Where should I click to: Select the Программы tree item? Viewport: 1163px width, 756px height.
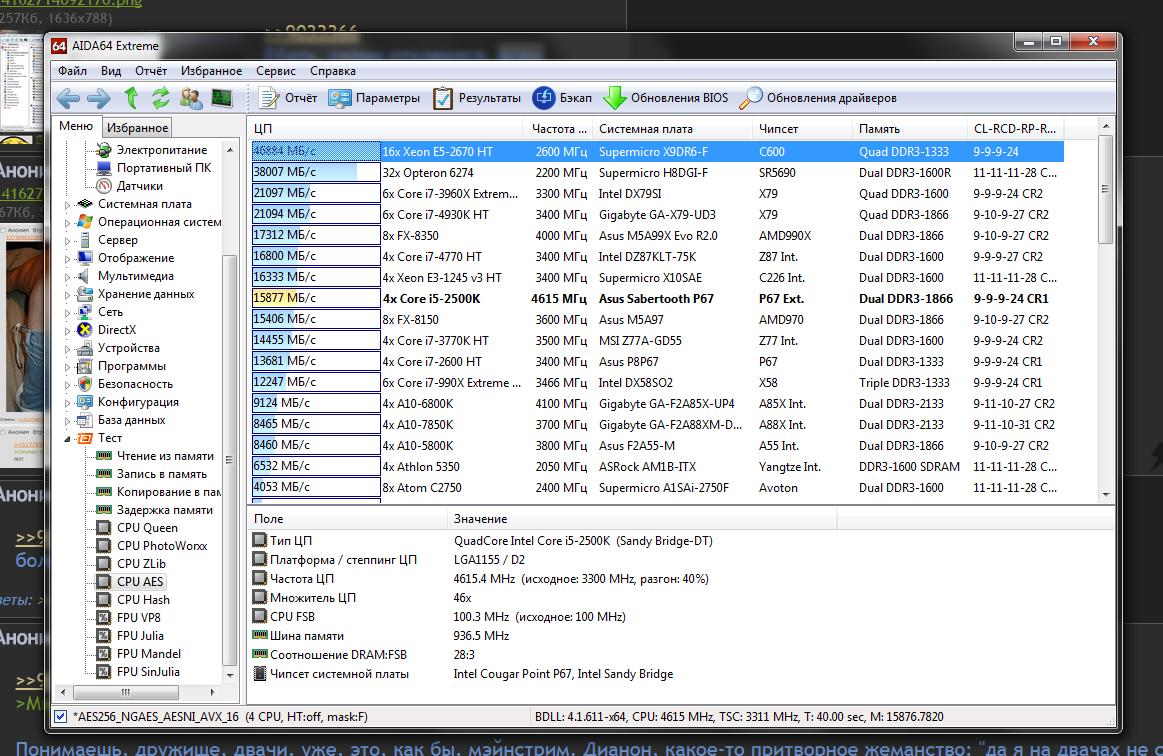pos(131,366)
